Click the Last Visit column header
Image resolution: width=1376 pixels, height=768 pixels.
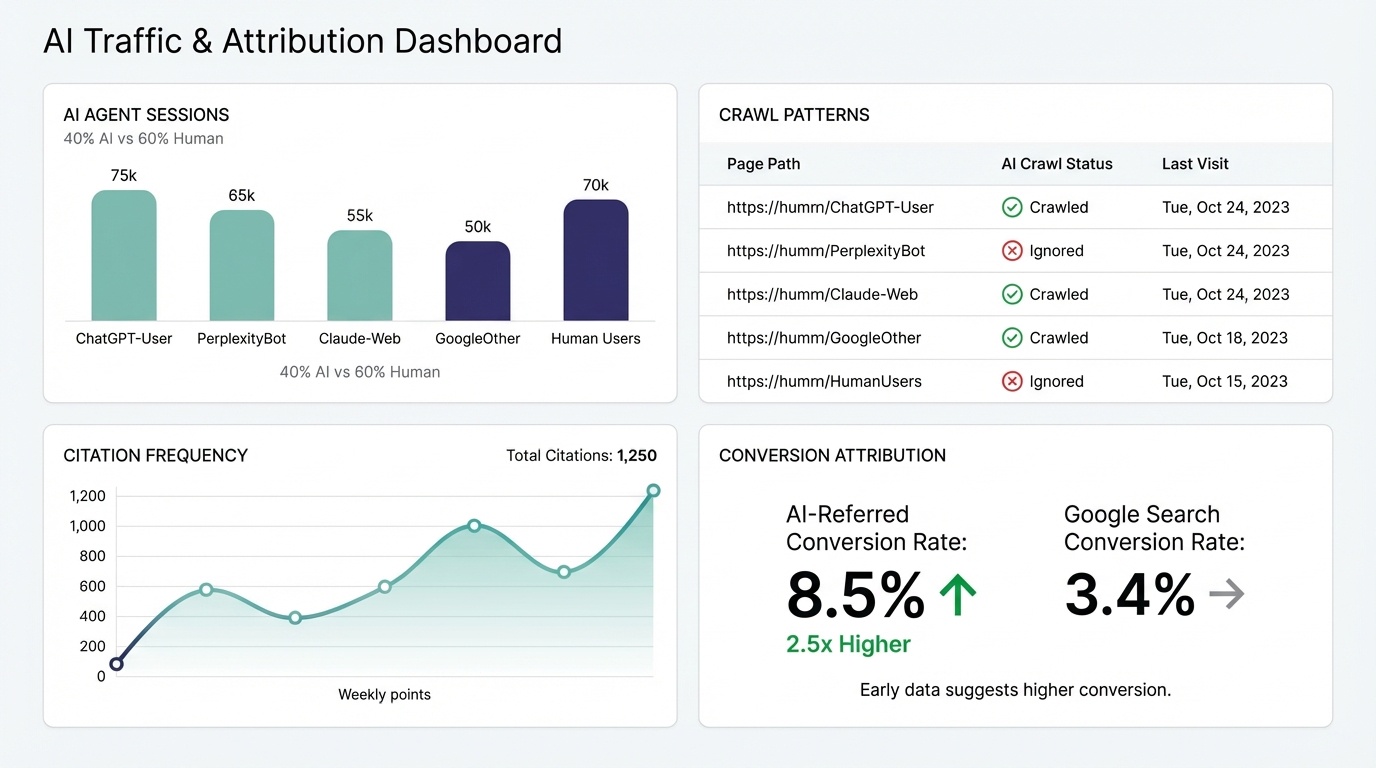(1195, 164)
